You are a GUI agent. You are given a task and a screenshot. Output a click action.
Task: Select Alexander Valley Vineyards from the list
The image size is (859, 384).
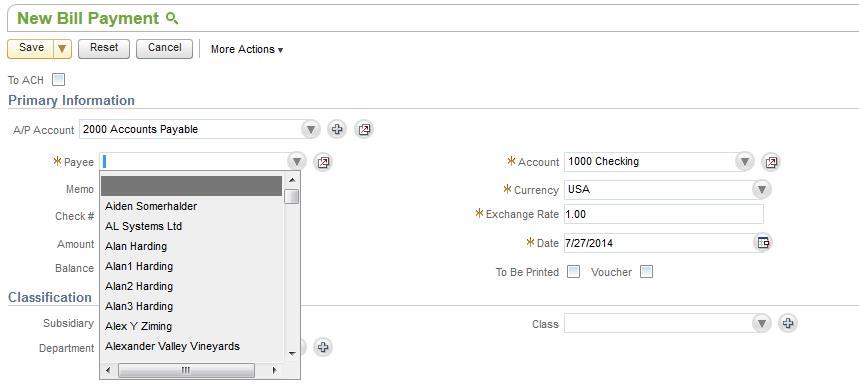coord(192,346)
